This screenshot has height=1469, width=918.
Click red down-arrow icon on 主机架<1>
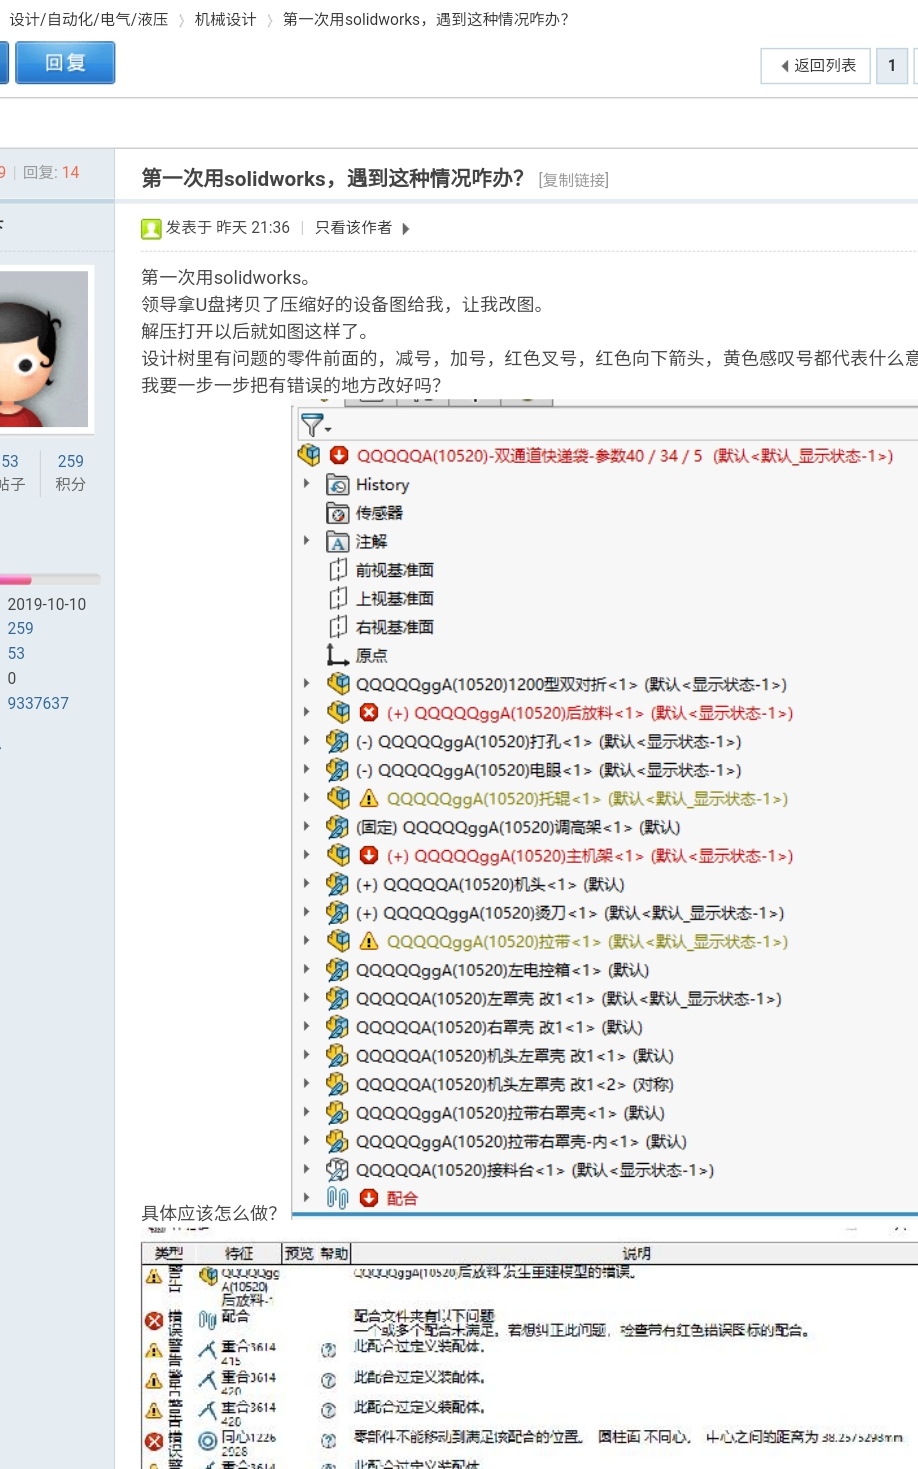(x=369, y=855)
